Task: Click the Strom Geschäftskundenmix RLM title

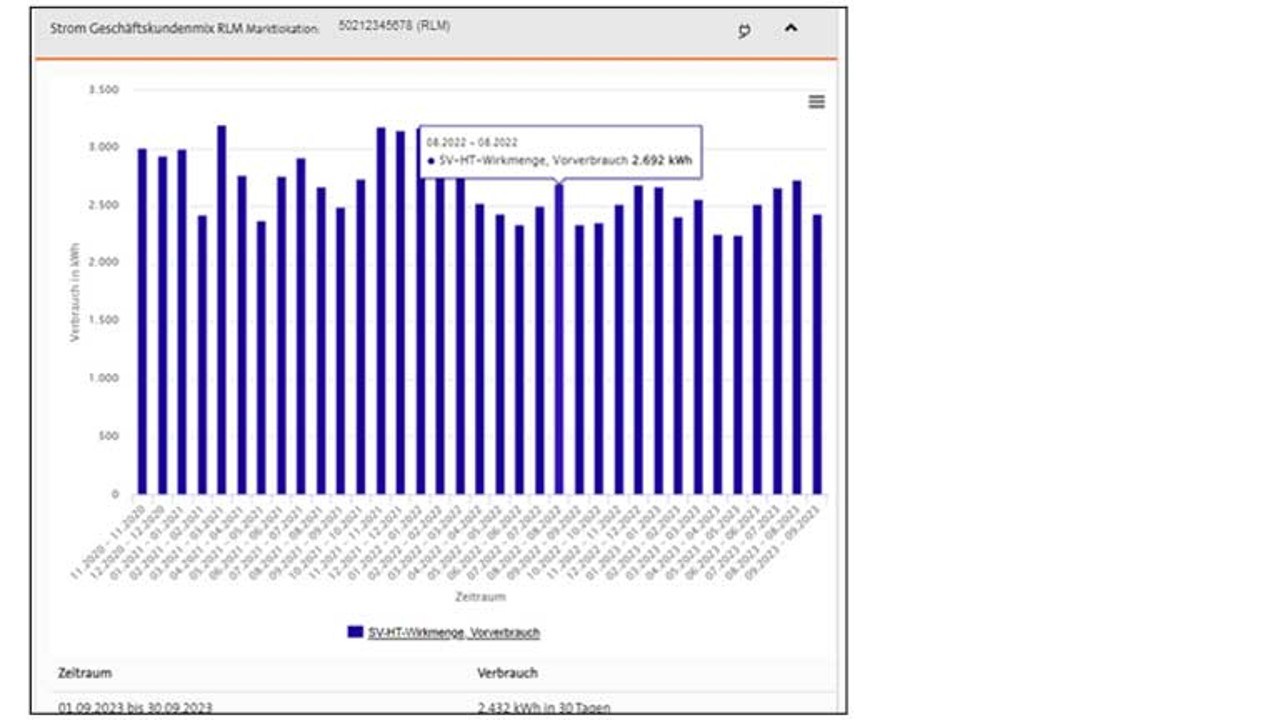Action: pyautogui.click(x=138, y=28)
